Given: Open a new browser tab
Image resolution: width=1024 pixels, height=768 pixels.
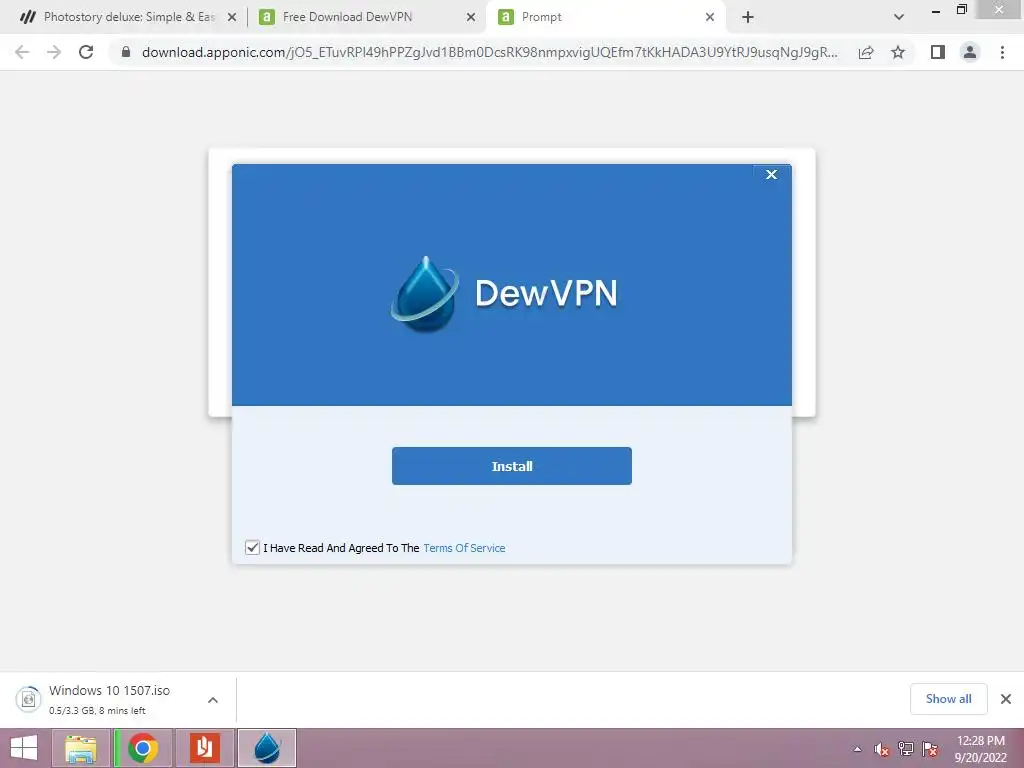Looking at the screenshot, I should 748,18.
